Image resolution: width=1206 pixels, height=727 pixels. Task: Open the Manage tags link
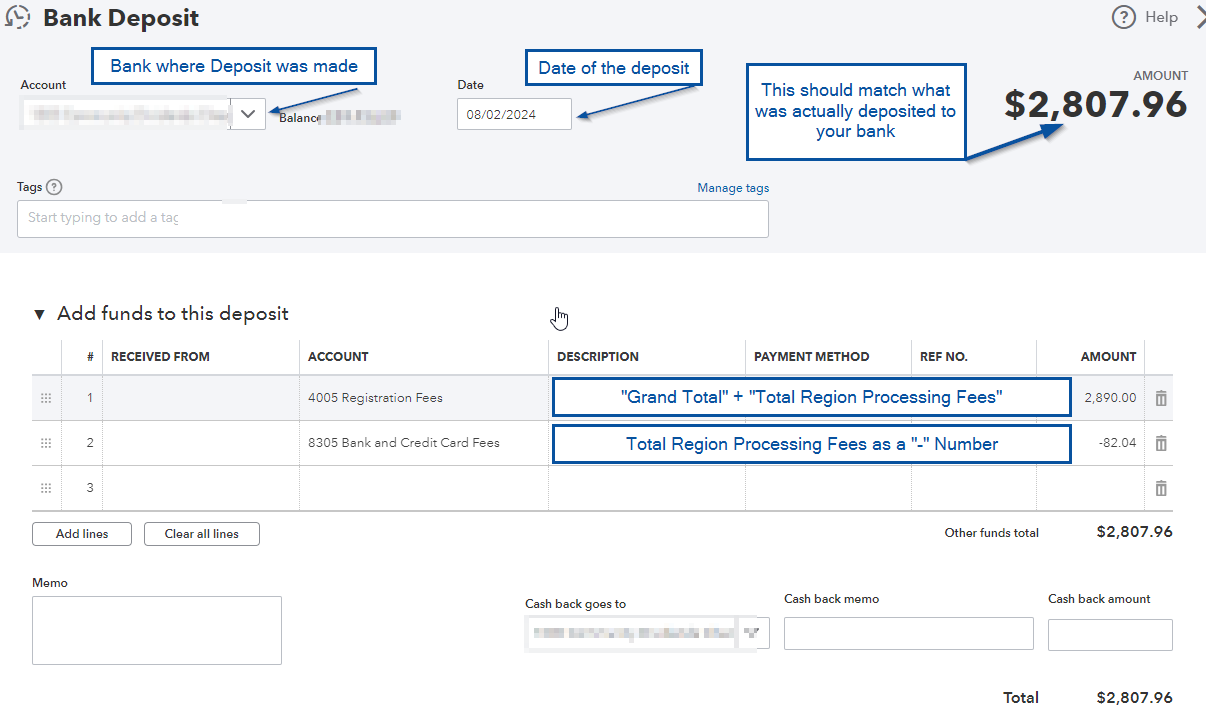[733, 188]
